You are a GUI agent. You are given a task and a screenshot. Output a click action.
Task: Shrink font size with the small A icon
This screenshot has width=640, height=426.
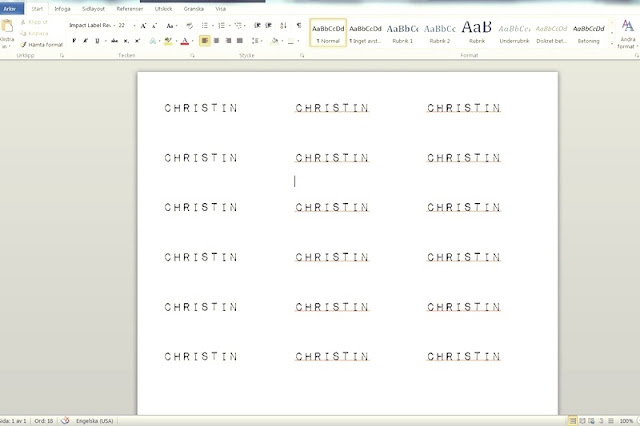pos(154,26)
